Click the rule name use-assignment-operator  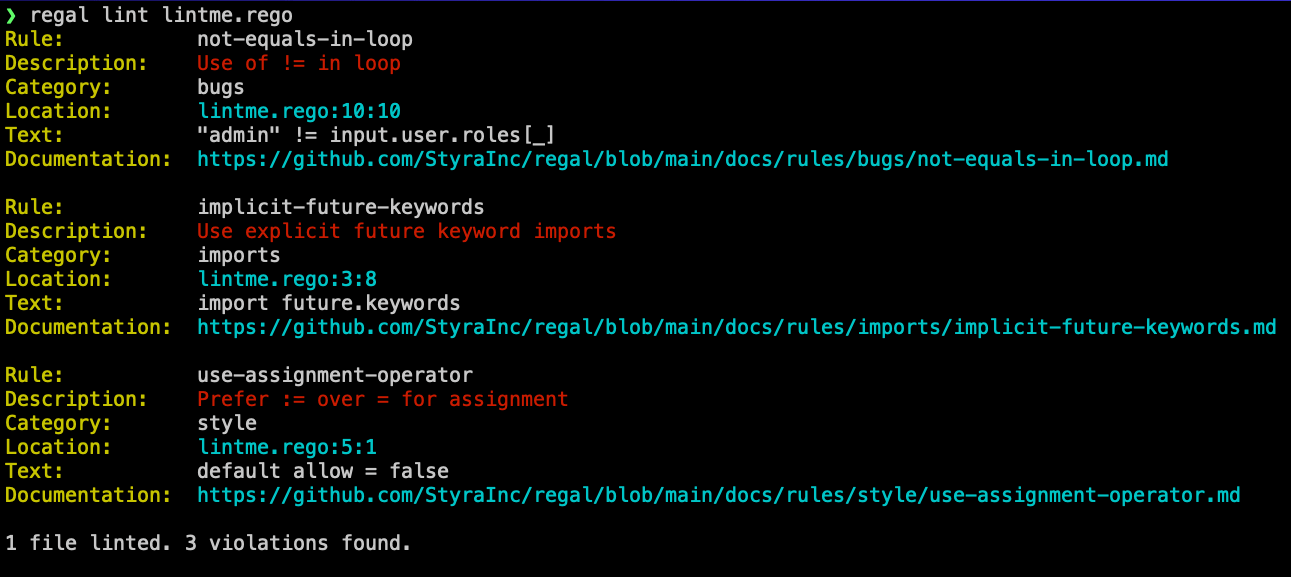[x=335, y=375]
